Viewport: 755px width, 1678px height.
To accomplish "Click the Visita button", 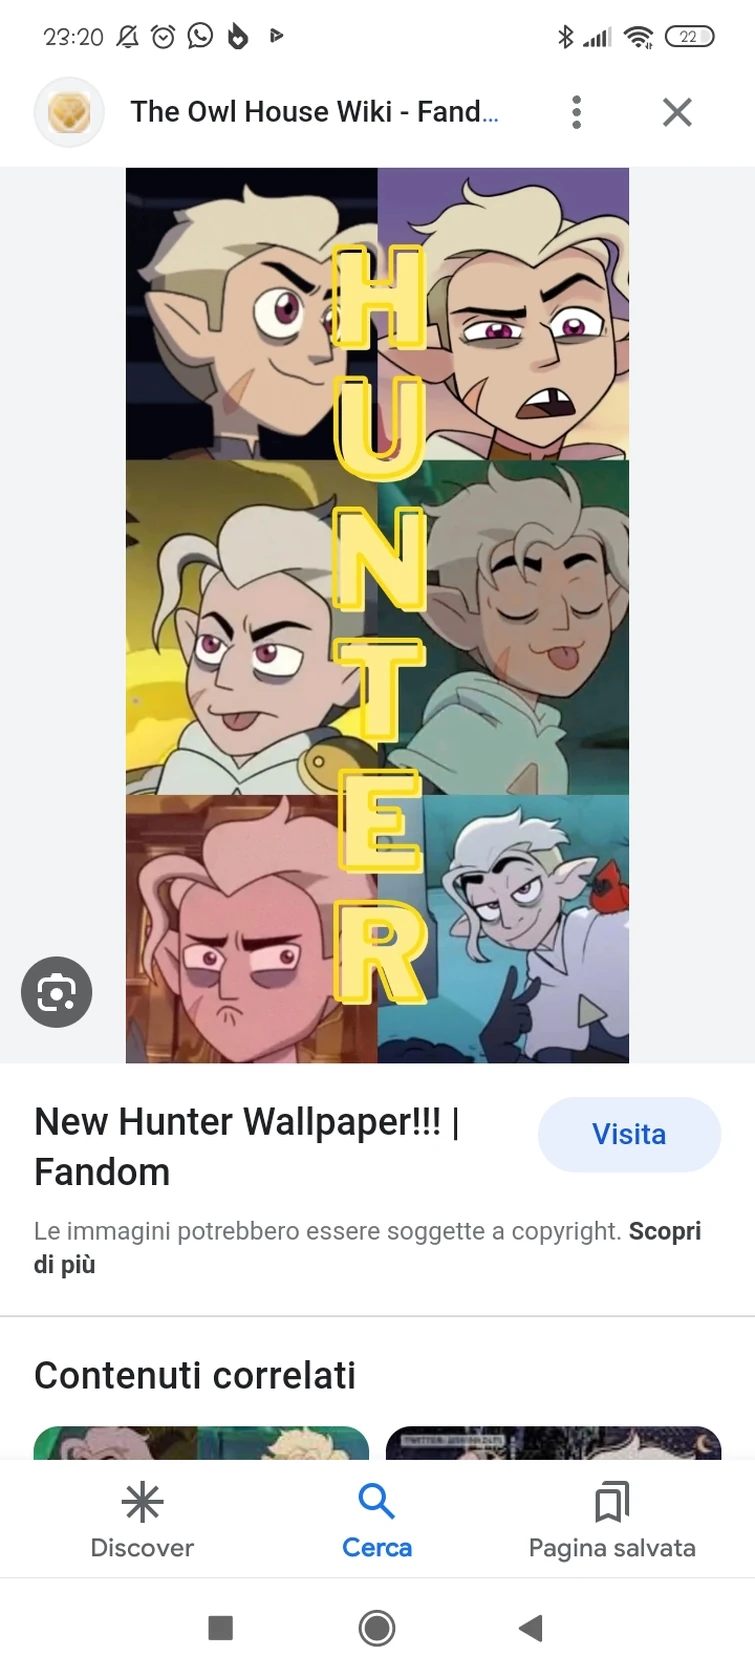I will tap(629, 1134).
